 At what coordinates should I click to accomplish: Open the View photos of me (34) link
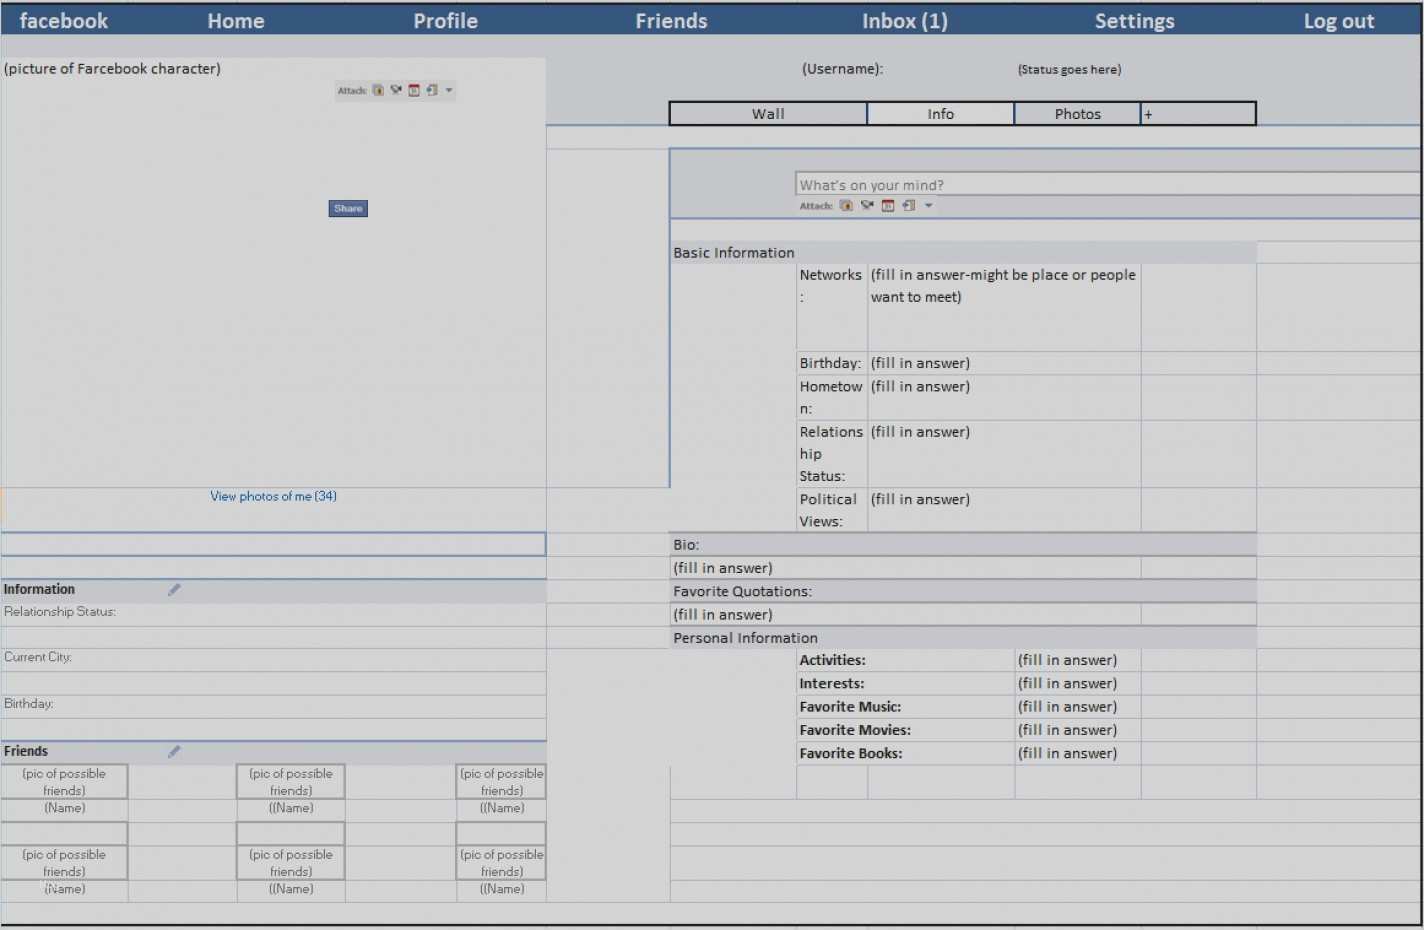pos(273,496)
